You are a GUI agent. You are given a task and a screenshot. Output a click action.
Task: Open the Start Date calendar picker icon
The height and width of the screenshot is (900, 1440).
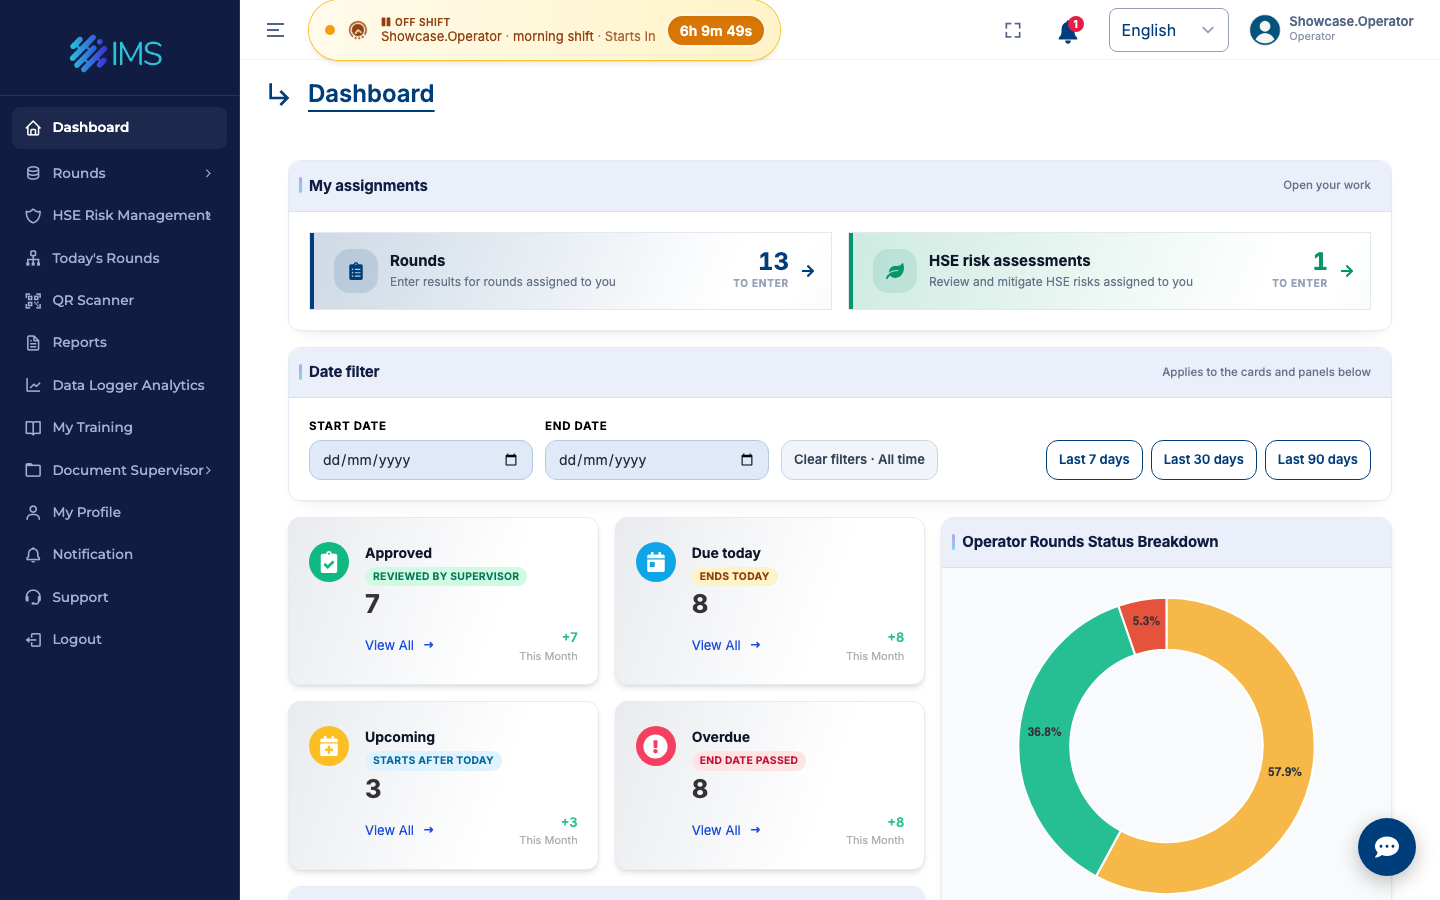point(511,460)
